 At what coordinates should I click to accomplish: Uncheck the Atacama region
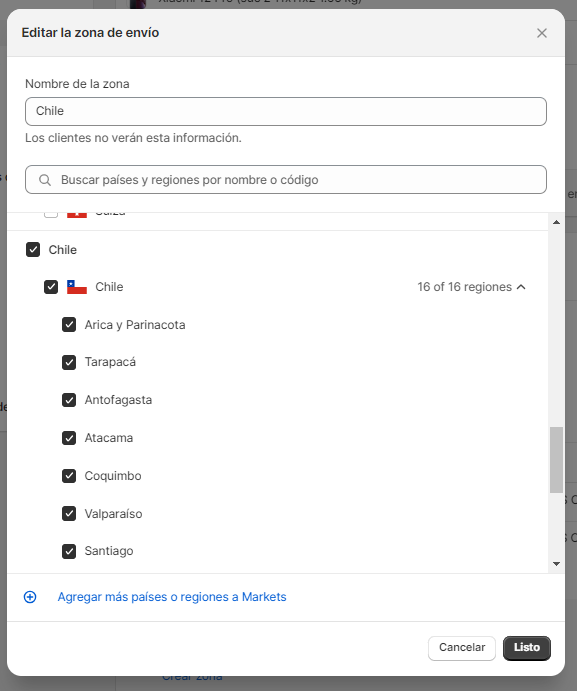(x=69, y=438)
